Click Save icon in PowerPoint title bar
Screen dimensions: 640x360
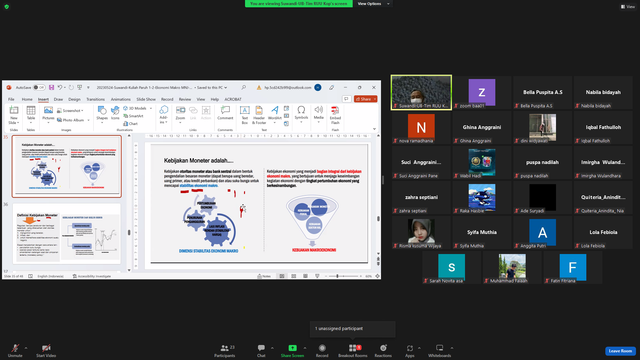pos(51,87)
